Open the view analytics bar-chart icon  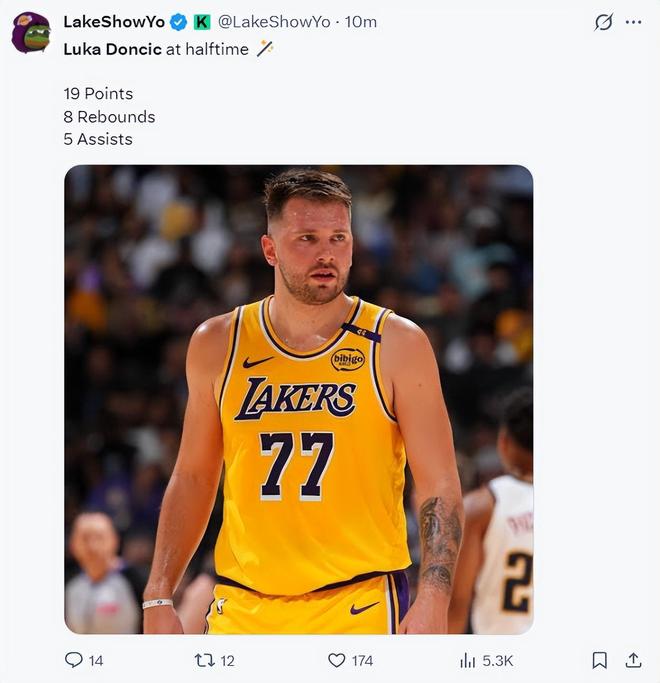[467, 660]
